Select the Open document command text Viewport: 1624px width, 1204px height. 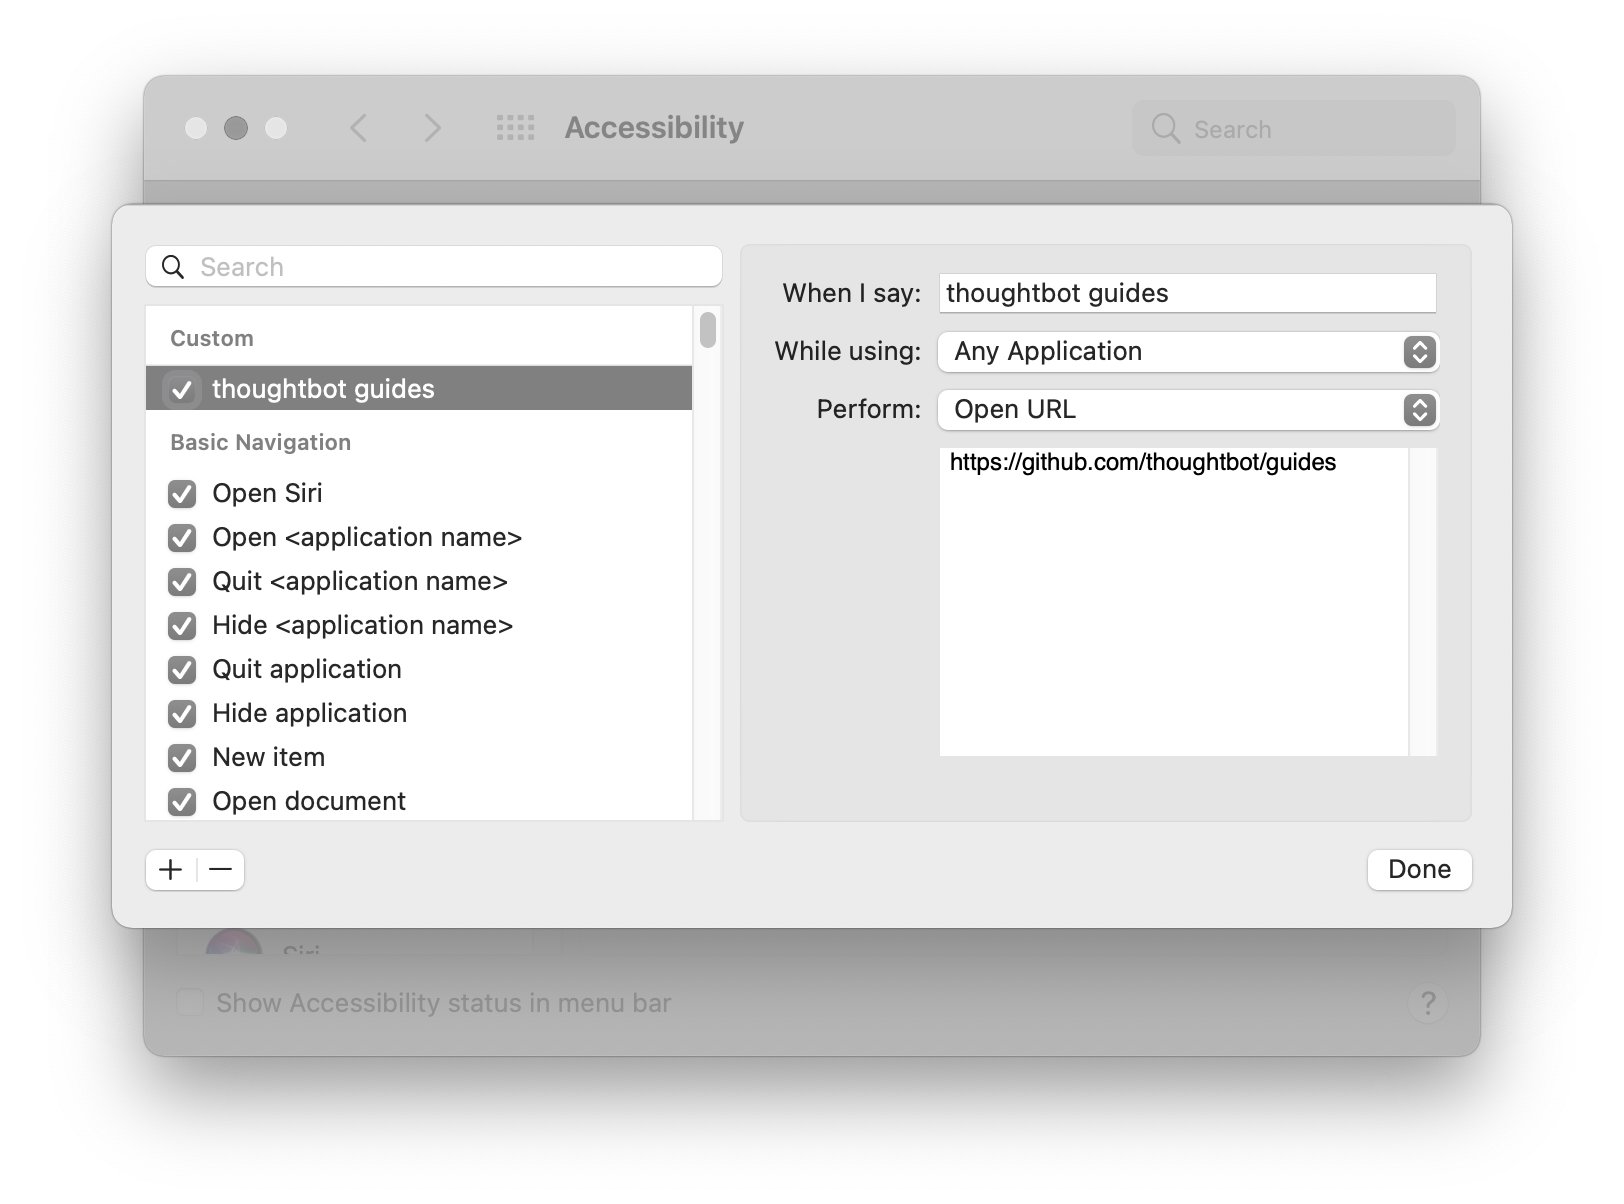click(x=309, y=801)
